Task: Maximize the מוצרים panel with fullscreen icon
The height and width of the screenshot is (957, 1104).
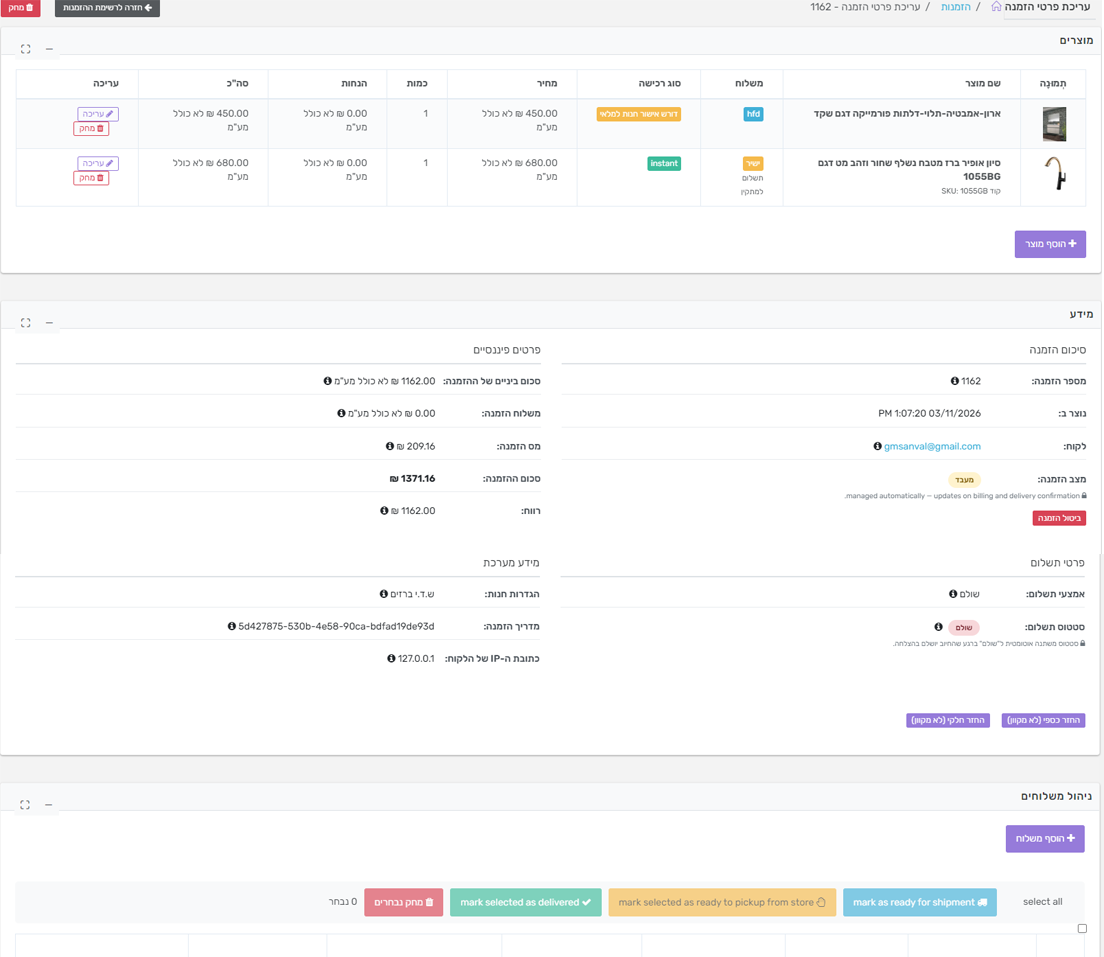Action: (x=26, y=49)
